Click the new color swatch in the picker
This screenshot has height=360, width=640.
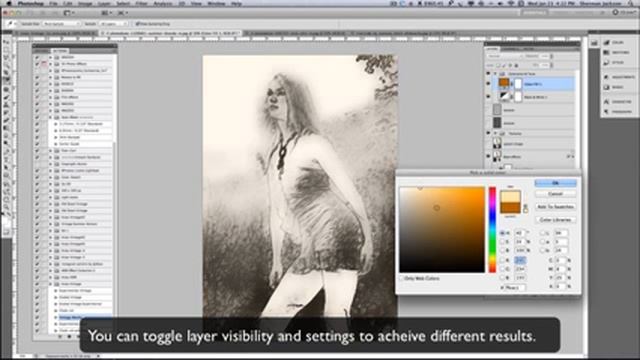click(x=510, y=196)
